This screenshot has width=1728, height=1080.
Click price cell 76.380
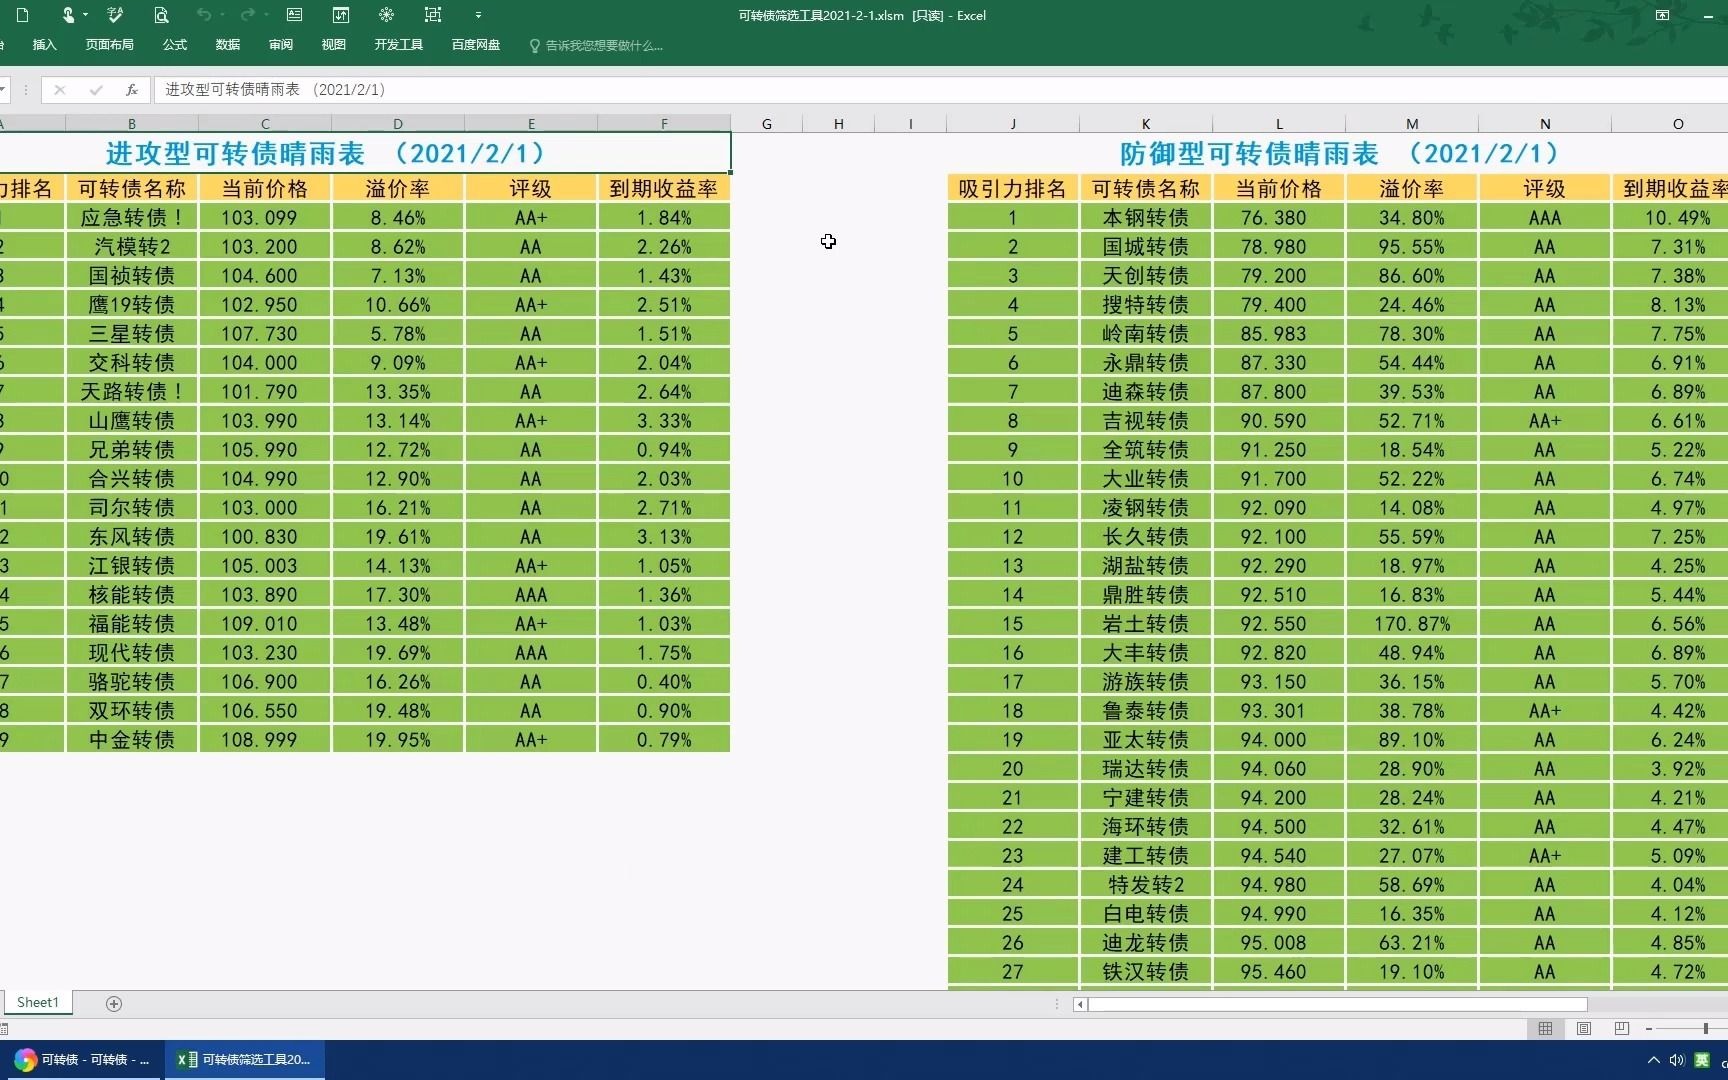click(x=1279, y=217)
